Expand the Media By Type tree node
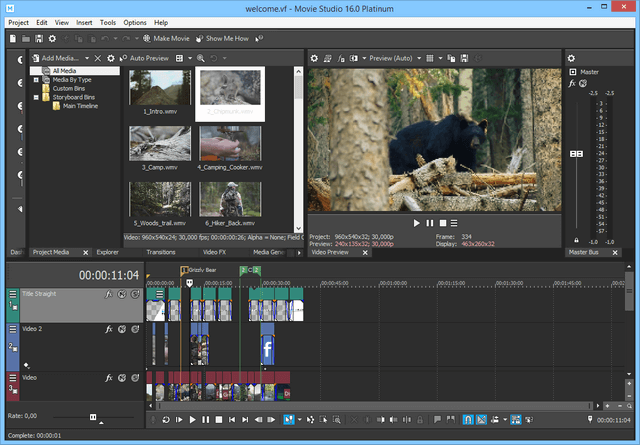The height and width of the screenshot is (445, 640). [36, 80]
